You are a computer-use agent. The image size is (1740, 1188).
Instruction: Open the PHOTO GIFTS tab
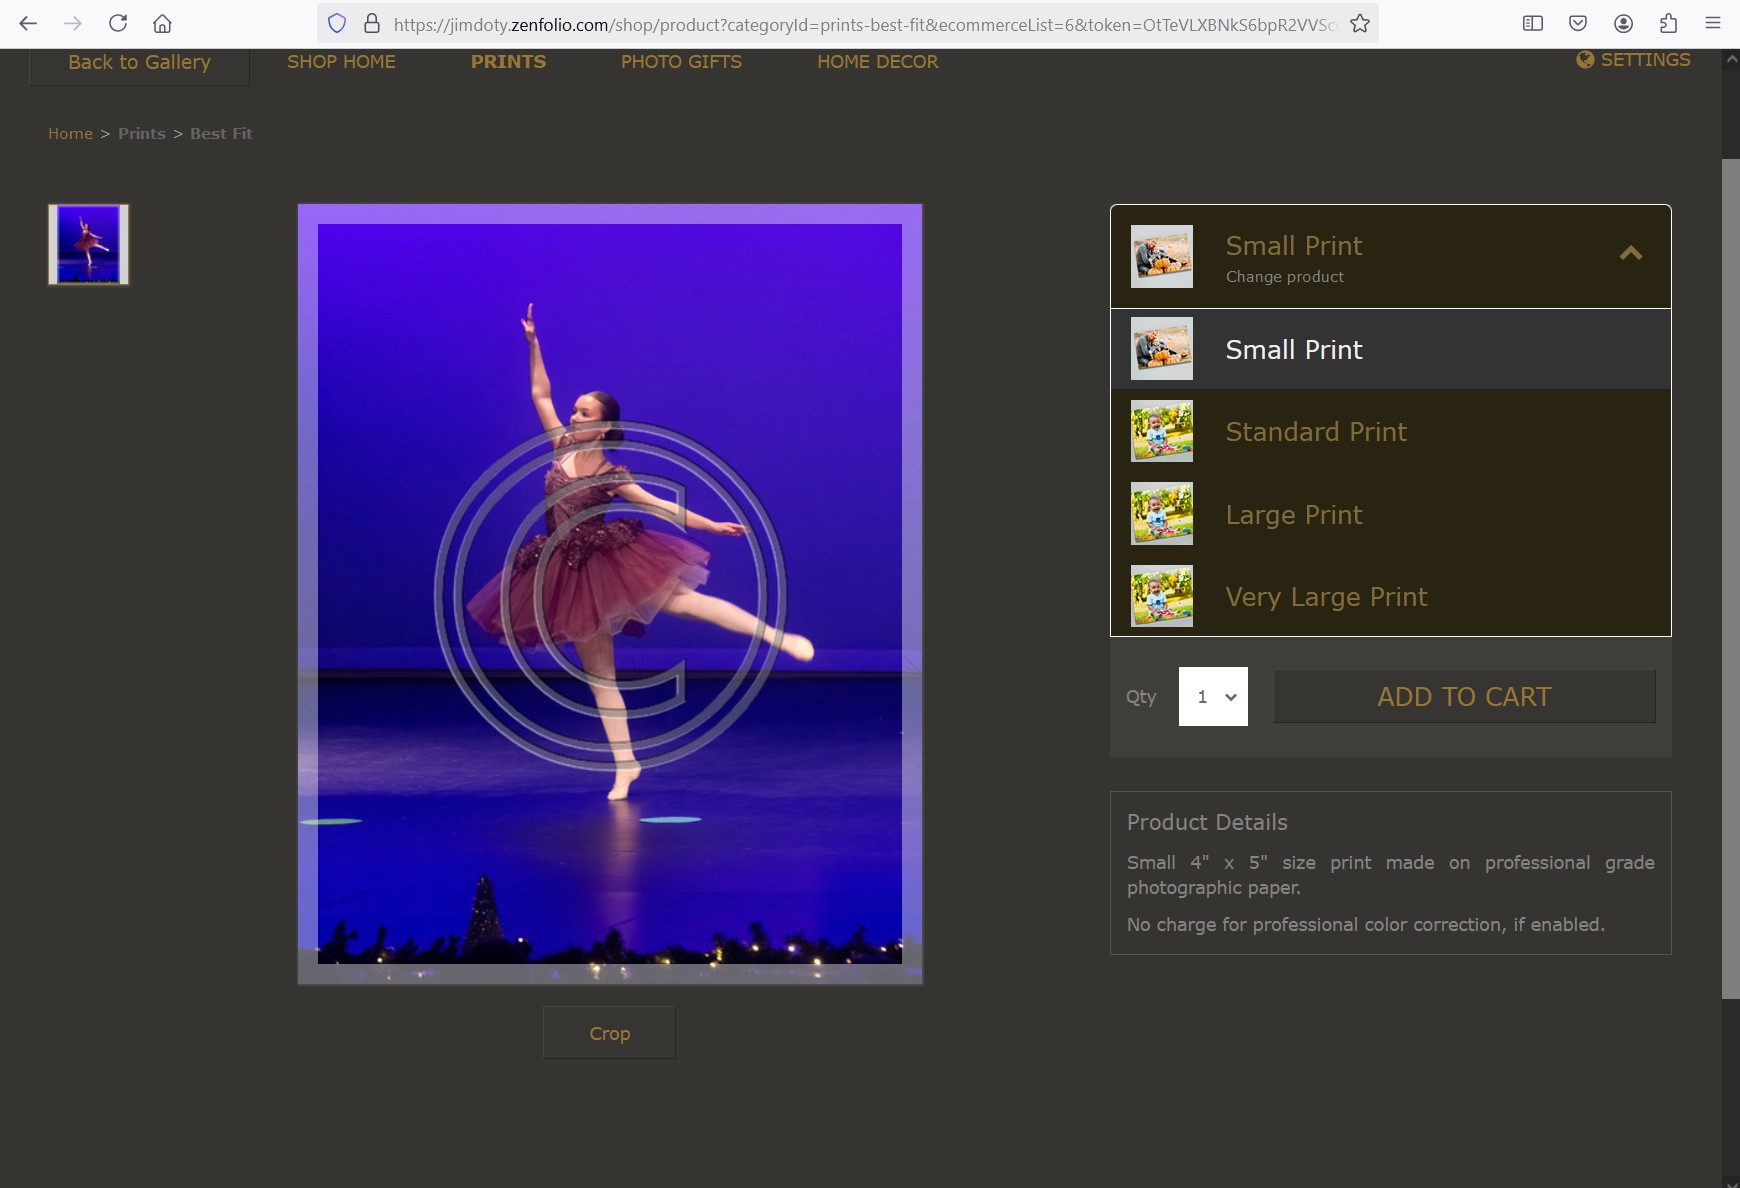pos(681,62)
